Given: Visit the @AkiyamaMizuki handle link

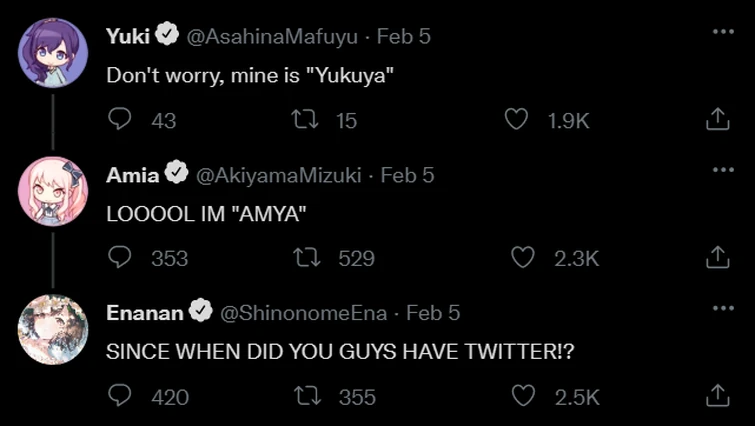Looking at the screenshot, I should pos(277,174).
